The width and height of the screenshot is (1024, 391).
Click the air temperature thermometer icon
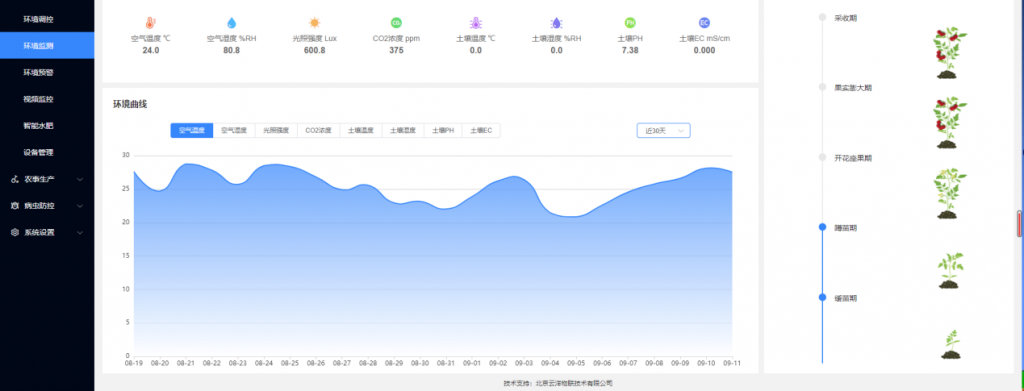point(151,23)
